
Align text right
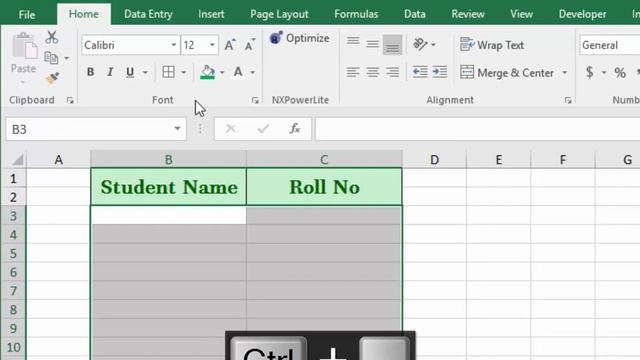click(392, 72)
